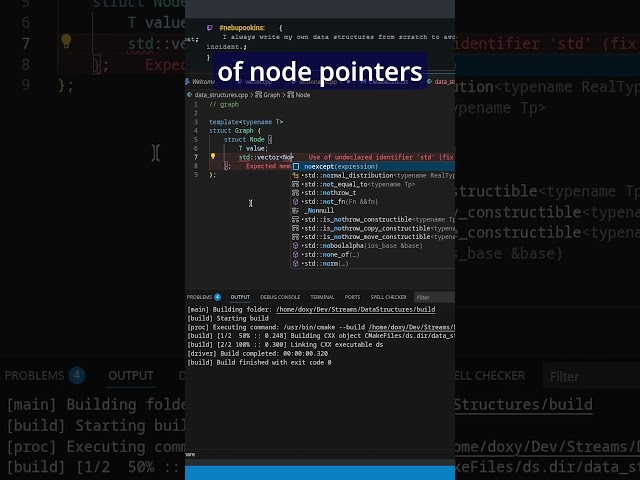Click the Filter input in the sharp output panel
The height and width of the screenshot is (480, 640).
[434, 297]
